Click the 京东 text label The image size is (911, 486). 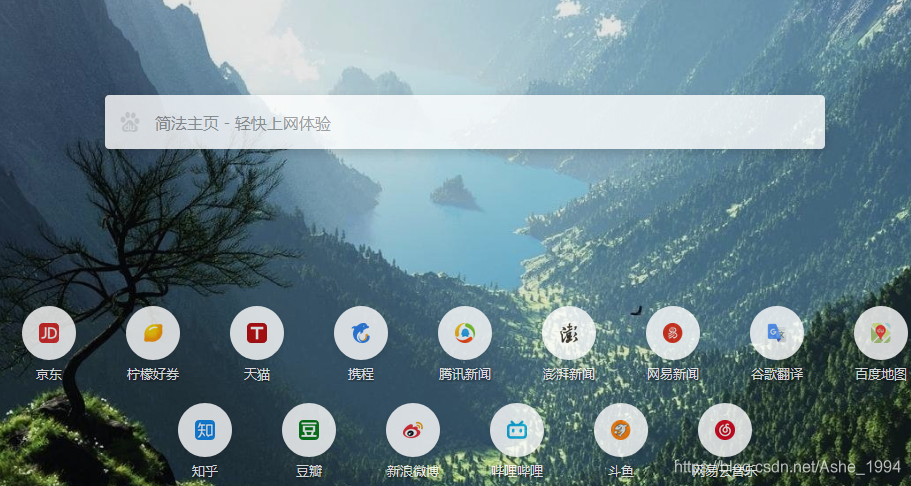(x=49, y=374)
